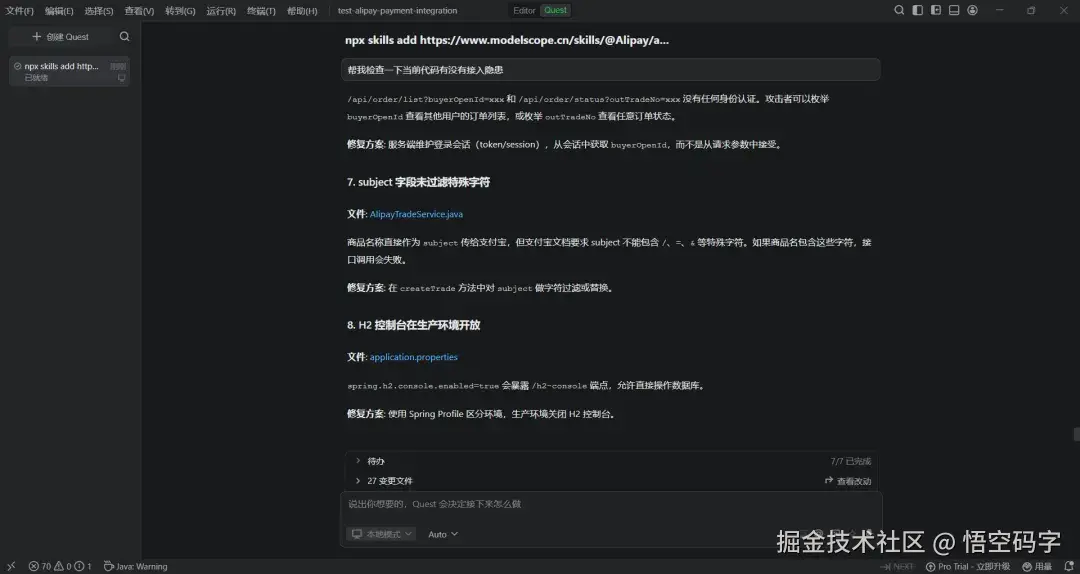Click the completed check icon on npx quest
The width and height of the screenshot is (1080, 574).
click(x=18, y=66)
